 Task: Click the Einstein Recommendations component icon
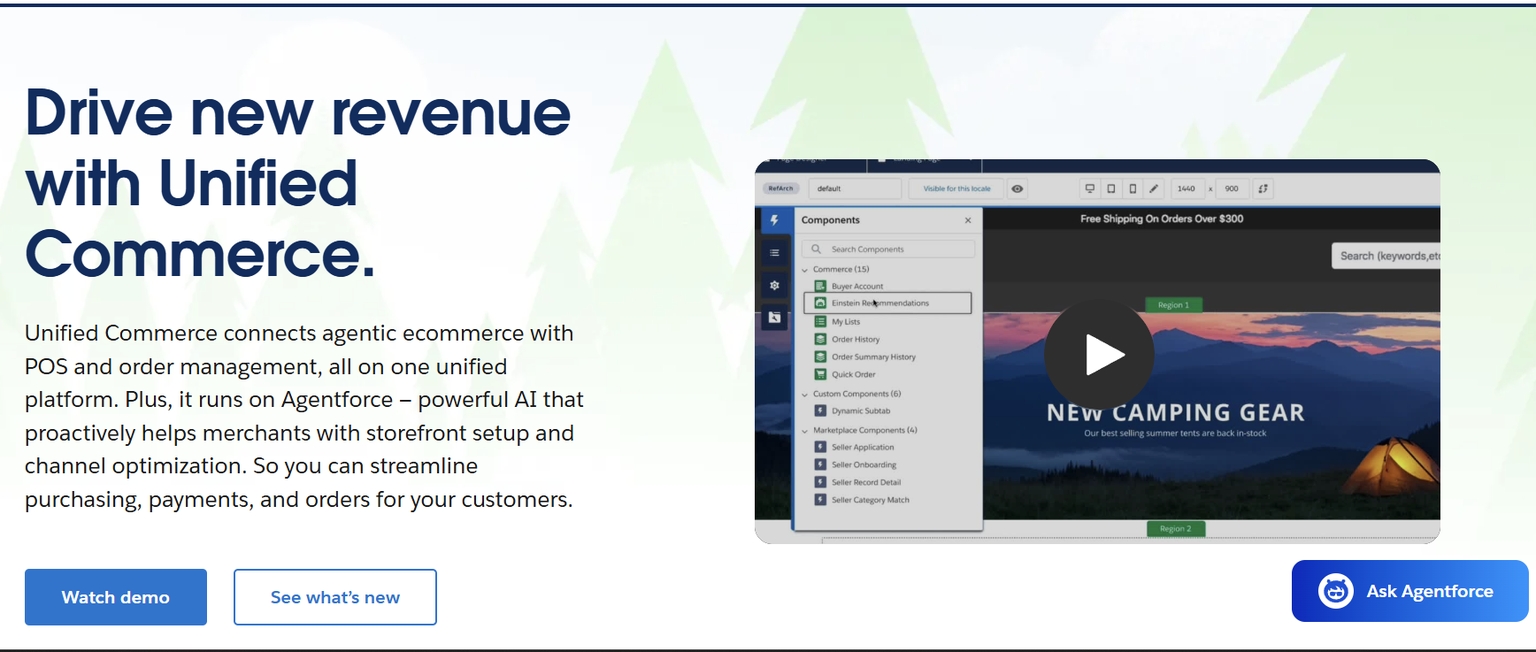820,303
